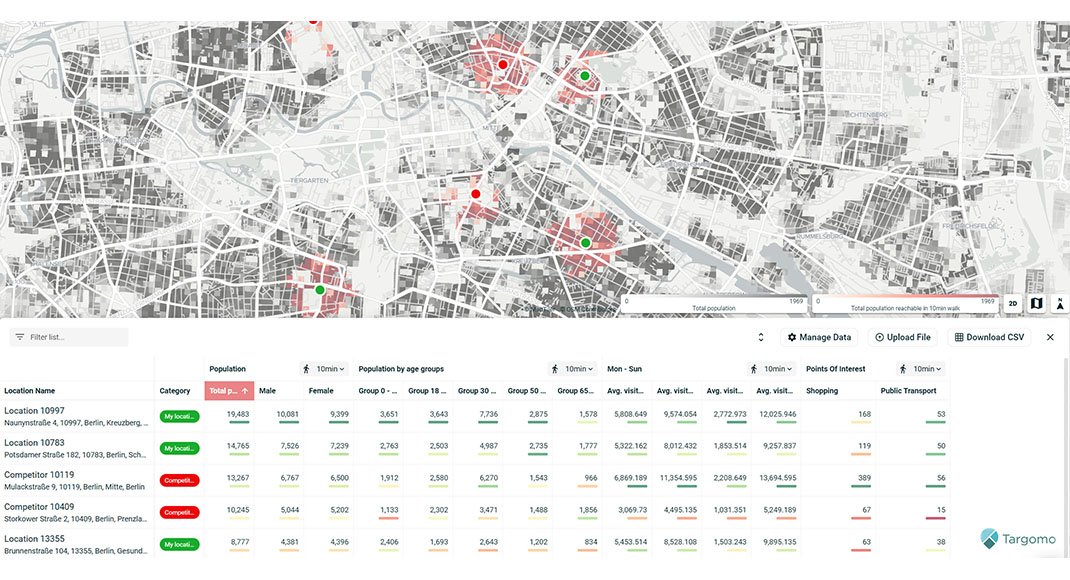Click My location badge for Location 10783
This screenshot has width=1070, height=580.
[179, 448]
